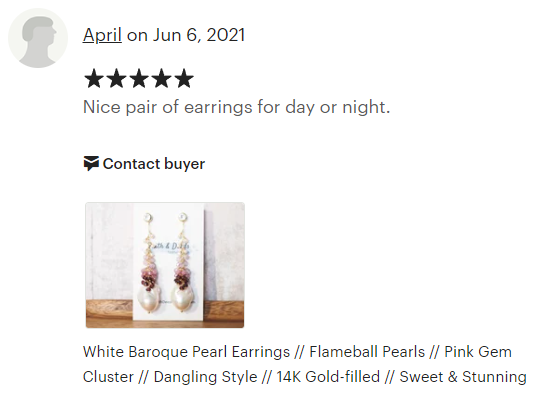
Task: Select the third rating star
Action: coord(139,79)
